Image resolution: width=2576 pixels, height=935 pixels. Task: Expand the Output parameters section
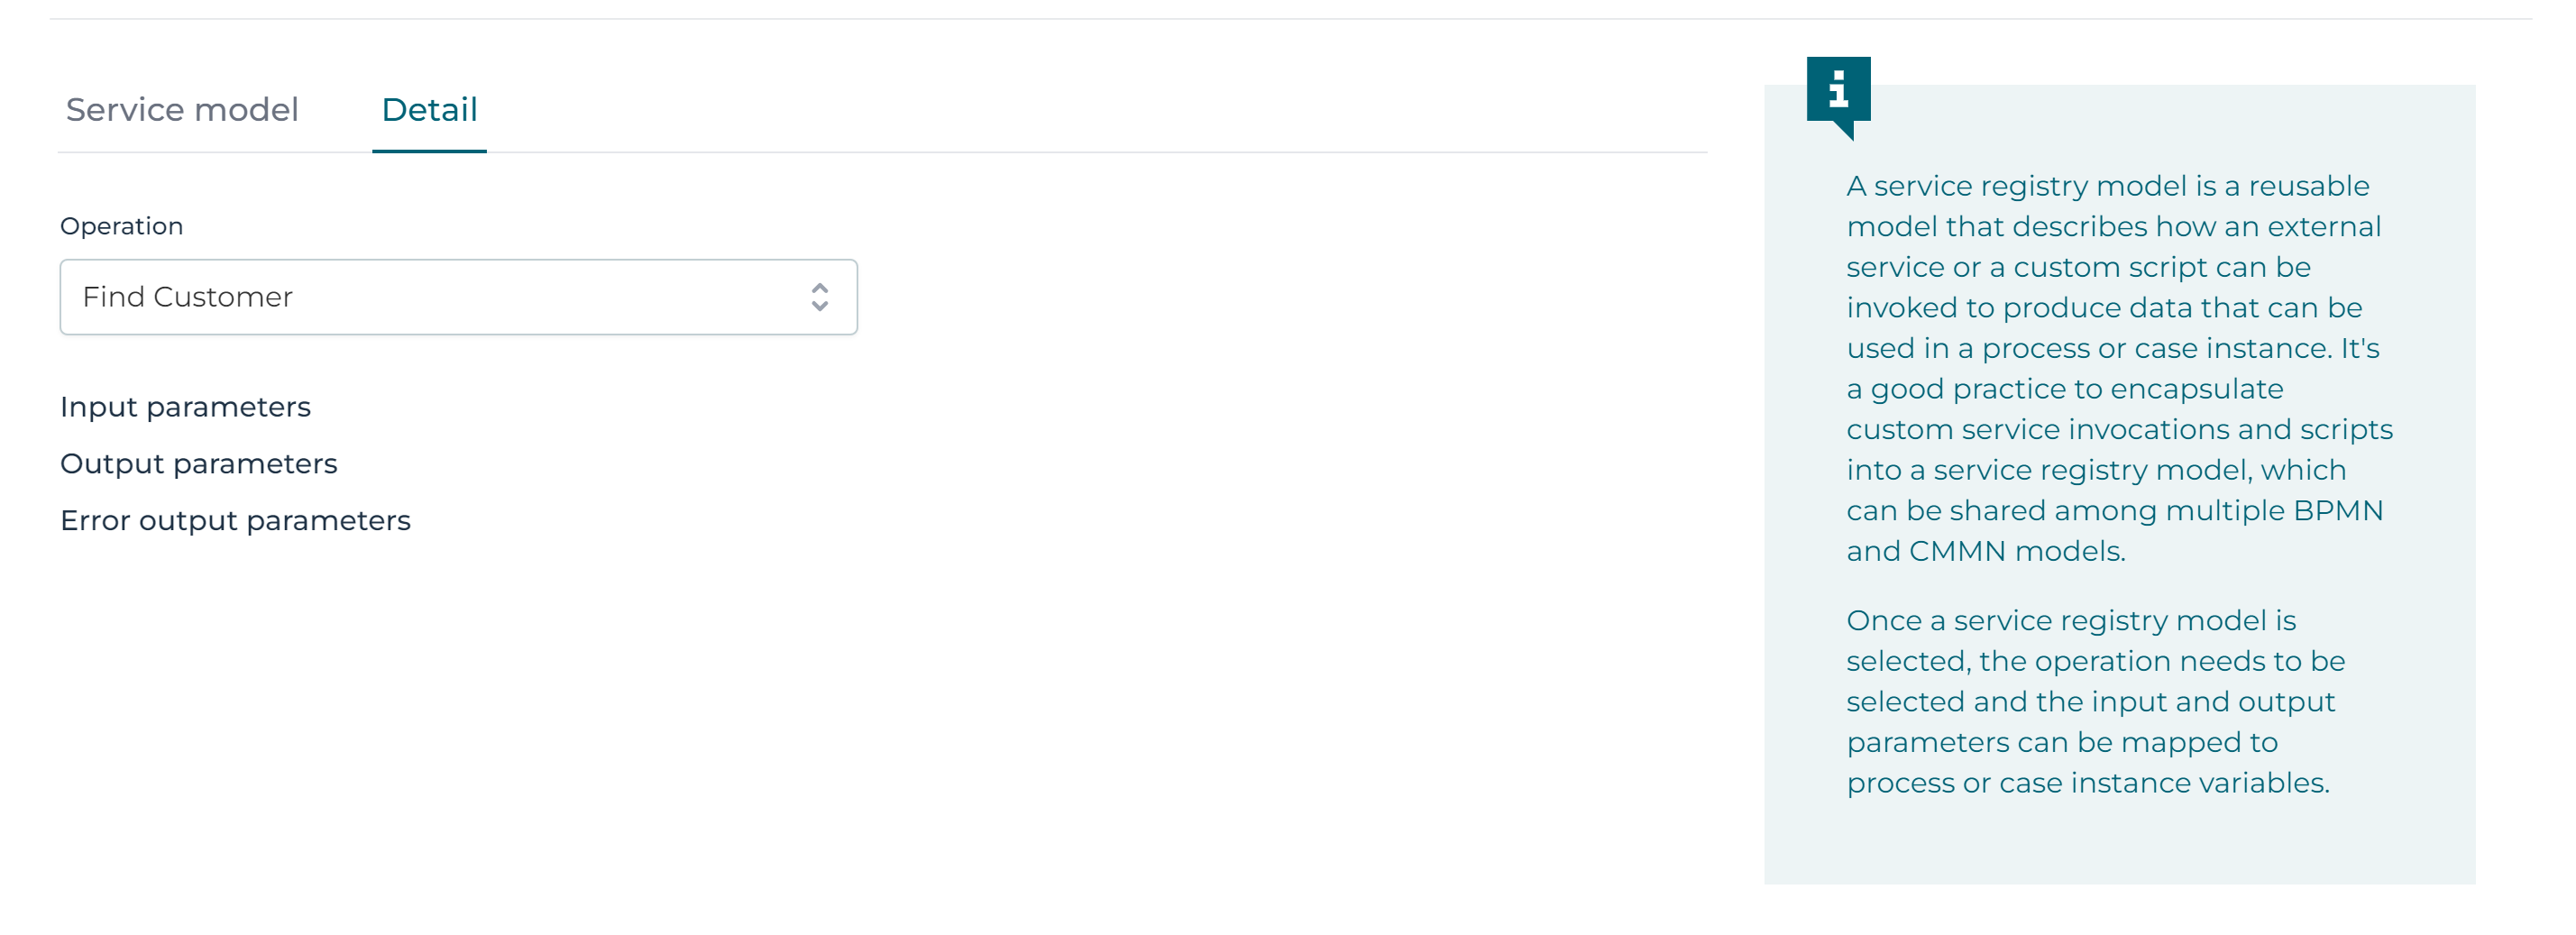tap(198, 464)
